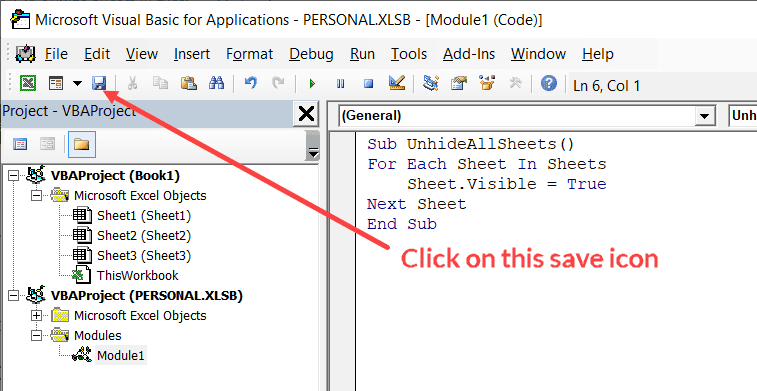The image size is (757, 391).
Task: Click the Reset stop icon
Action: pos(368,84)
